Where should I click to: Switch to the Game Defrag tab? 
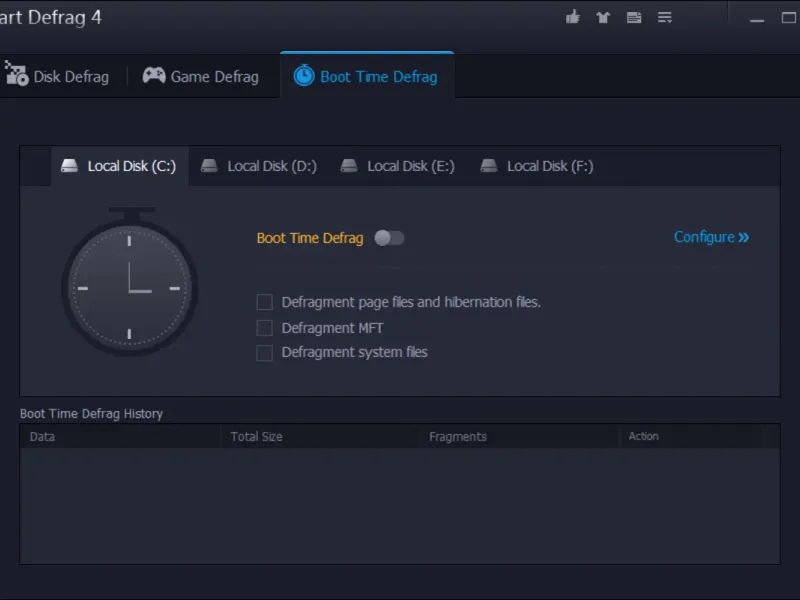(201, 77)
